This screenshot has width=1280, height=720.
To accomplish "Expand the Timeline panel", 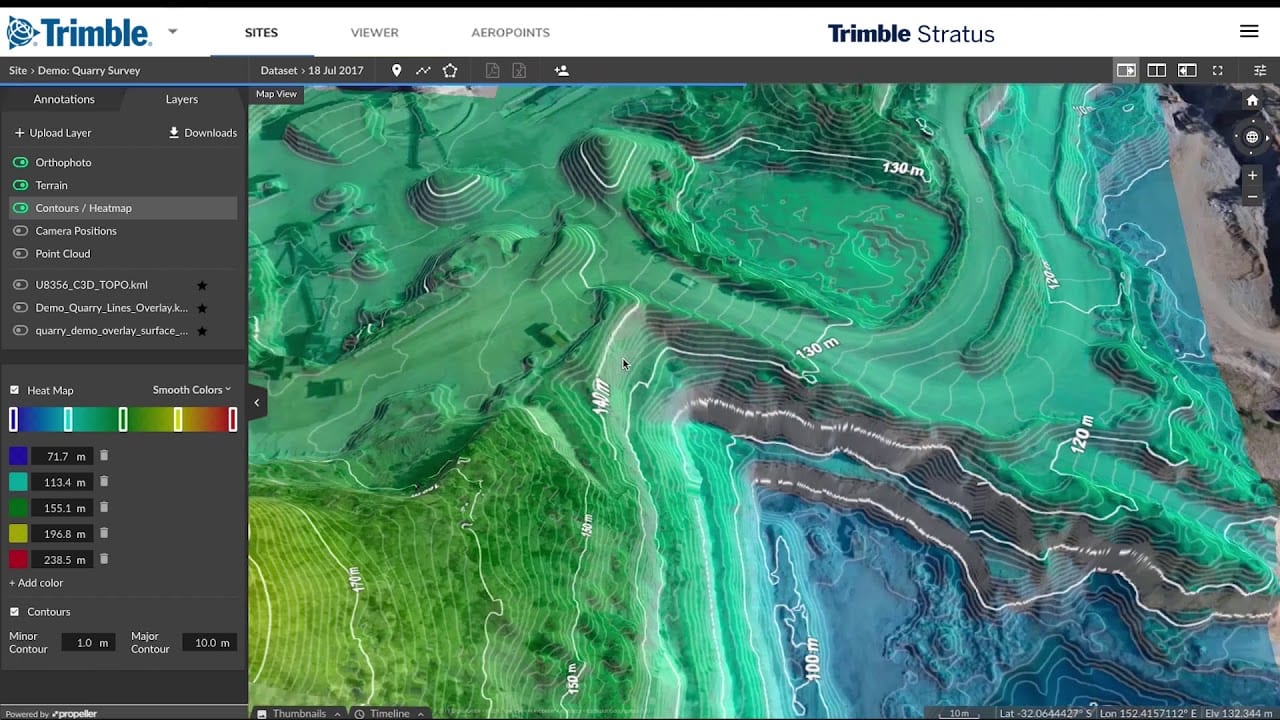I will click(389, 713).
